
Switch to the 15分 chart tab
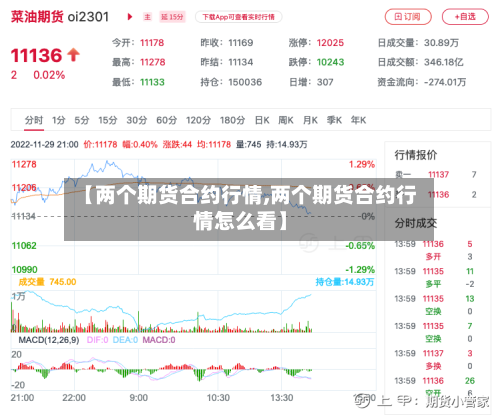(x=108, y=120)
